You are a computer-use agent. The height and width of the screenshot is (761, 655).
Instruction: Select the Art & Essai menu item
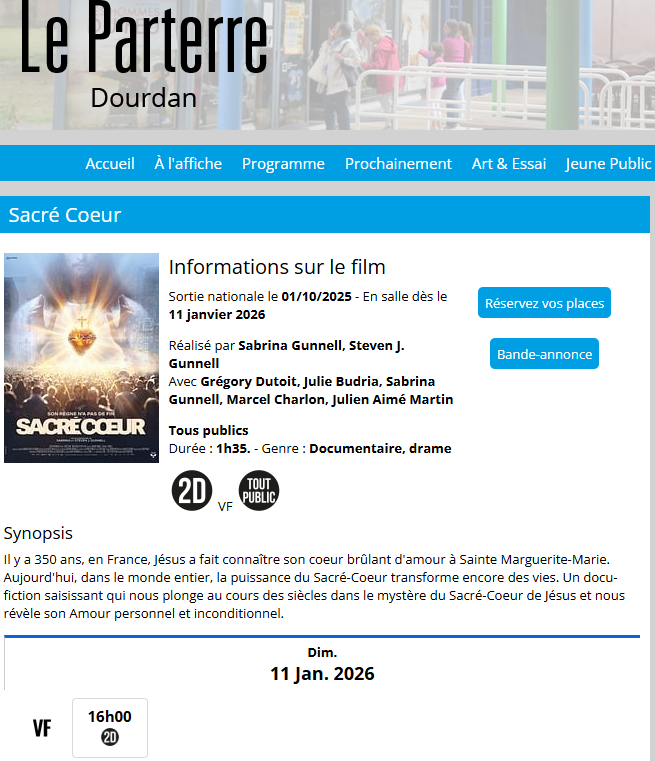coord(509,163)
